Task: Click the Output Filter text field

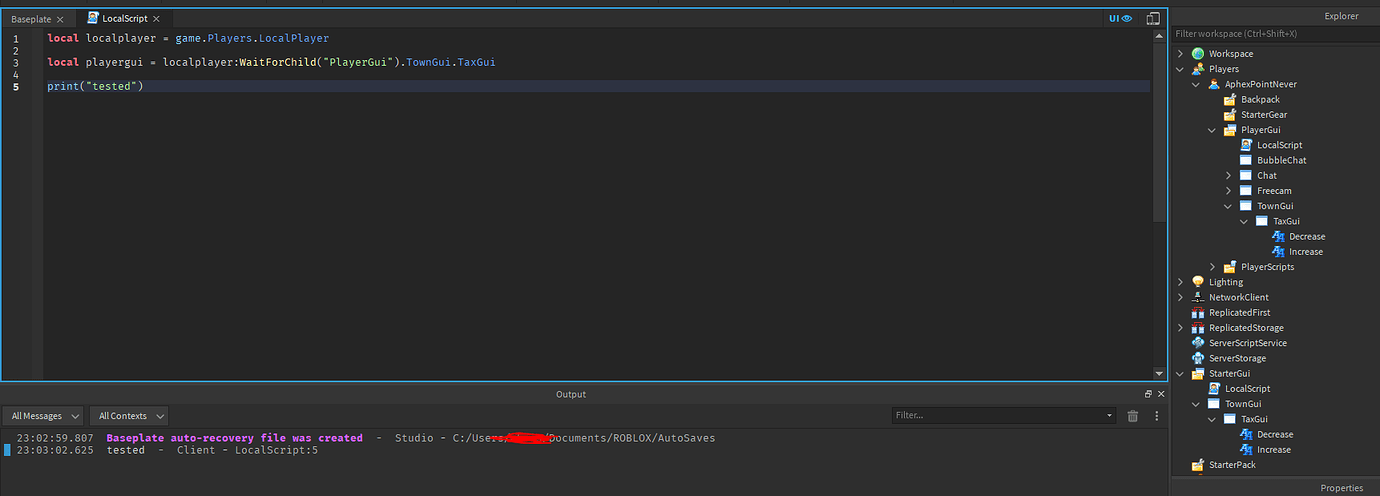Action: 998,416
